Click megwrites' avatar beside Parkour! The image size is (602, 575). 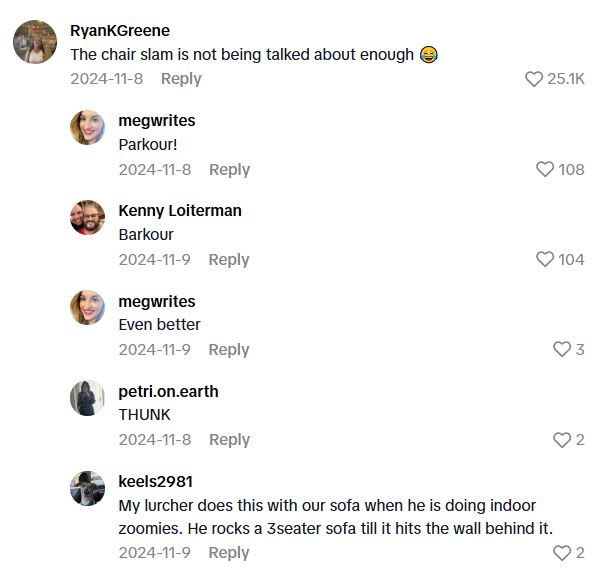tap(88, 128)
